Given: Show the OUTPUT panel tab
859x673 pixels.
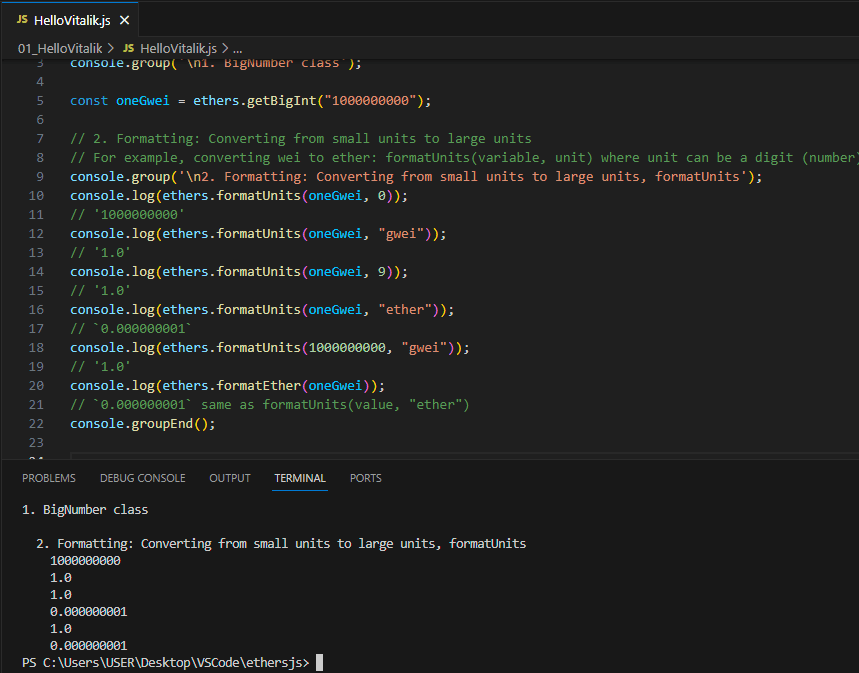Looking at the screenshot, I should [x=229, y=478].
